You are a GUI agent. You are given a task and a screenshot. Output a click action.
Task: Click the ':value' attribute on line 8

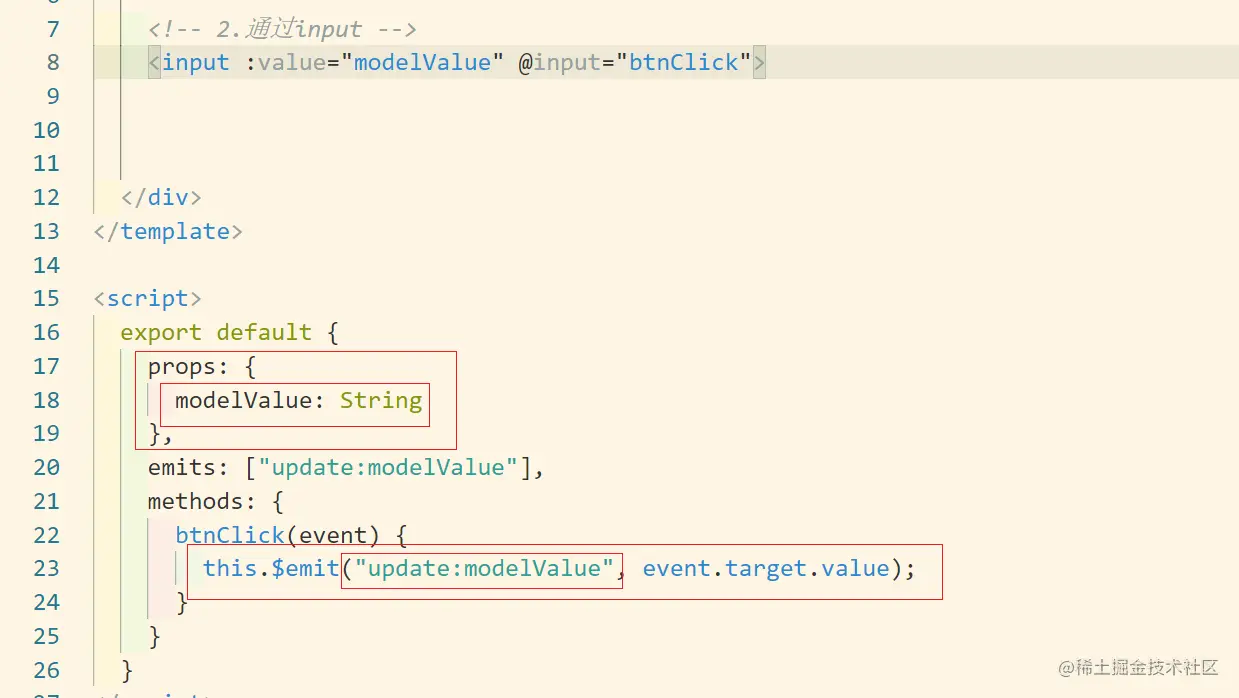coord(284,62)
